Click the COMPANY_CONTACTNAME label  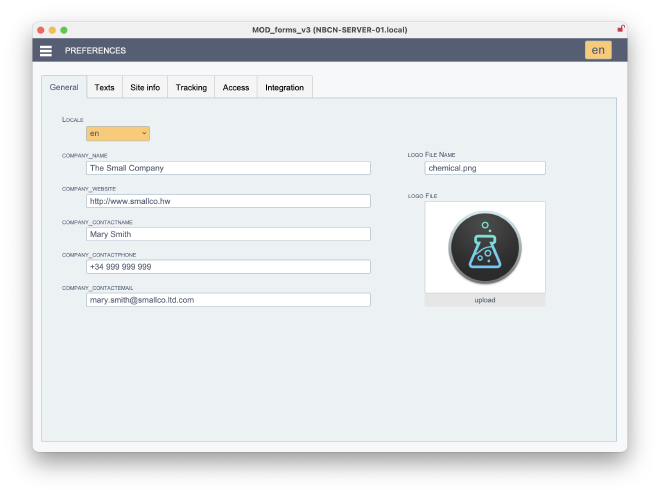pos(97,222)
